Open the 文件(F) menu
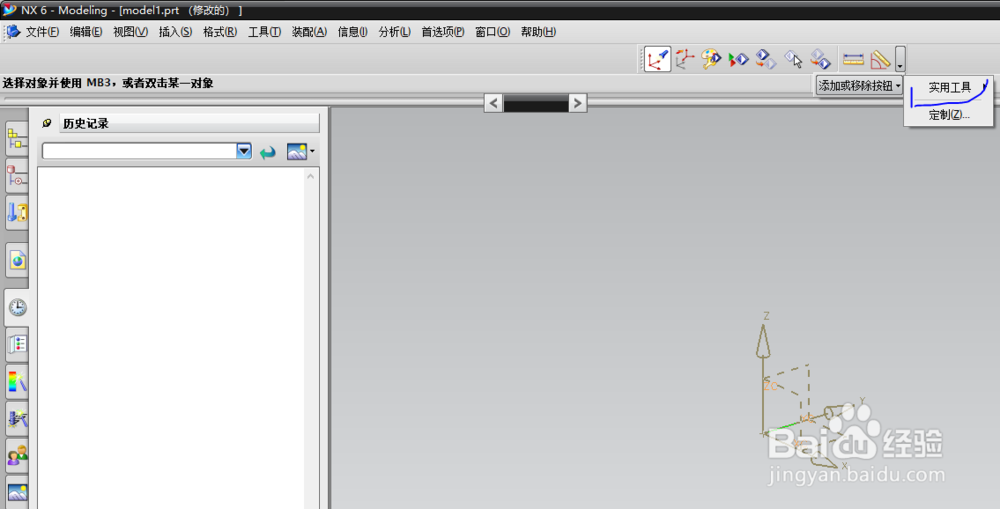The image size is (1000, 509). 42,32
